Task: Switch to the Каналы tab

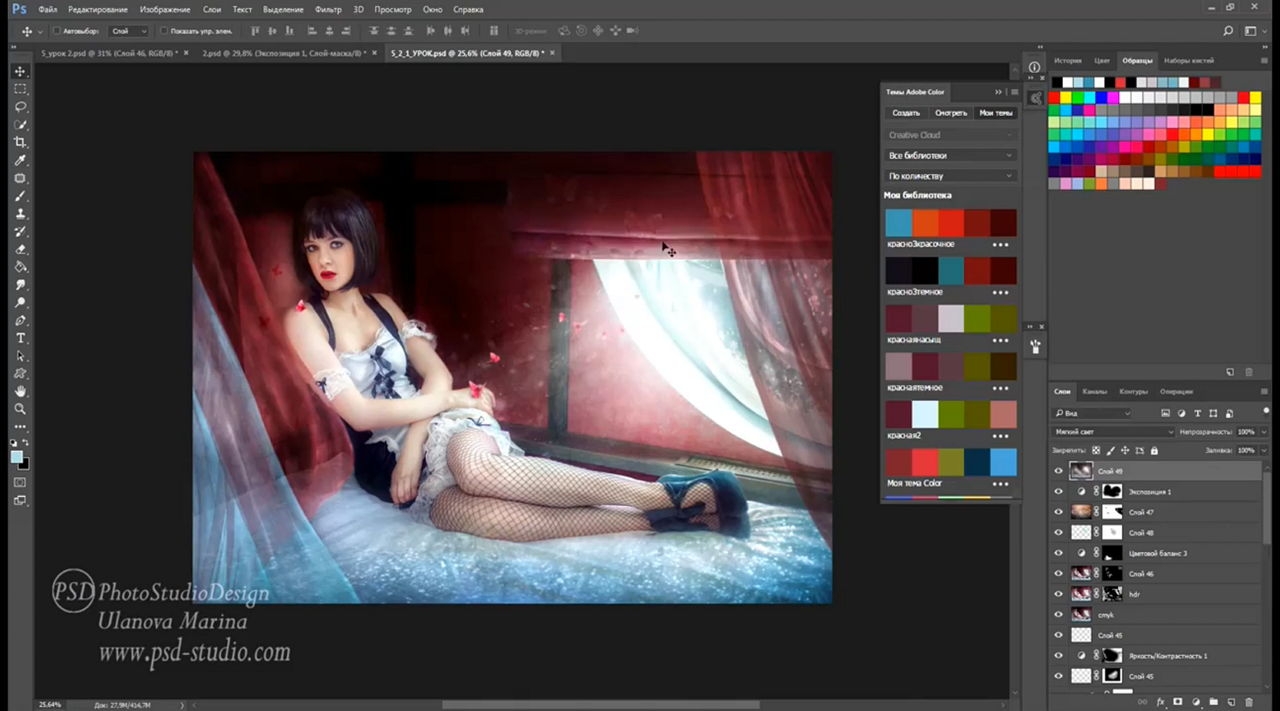Action: [x=1094, y=391]
